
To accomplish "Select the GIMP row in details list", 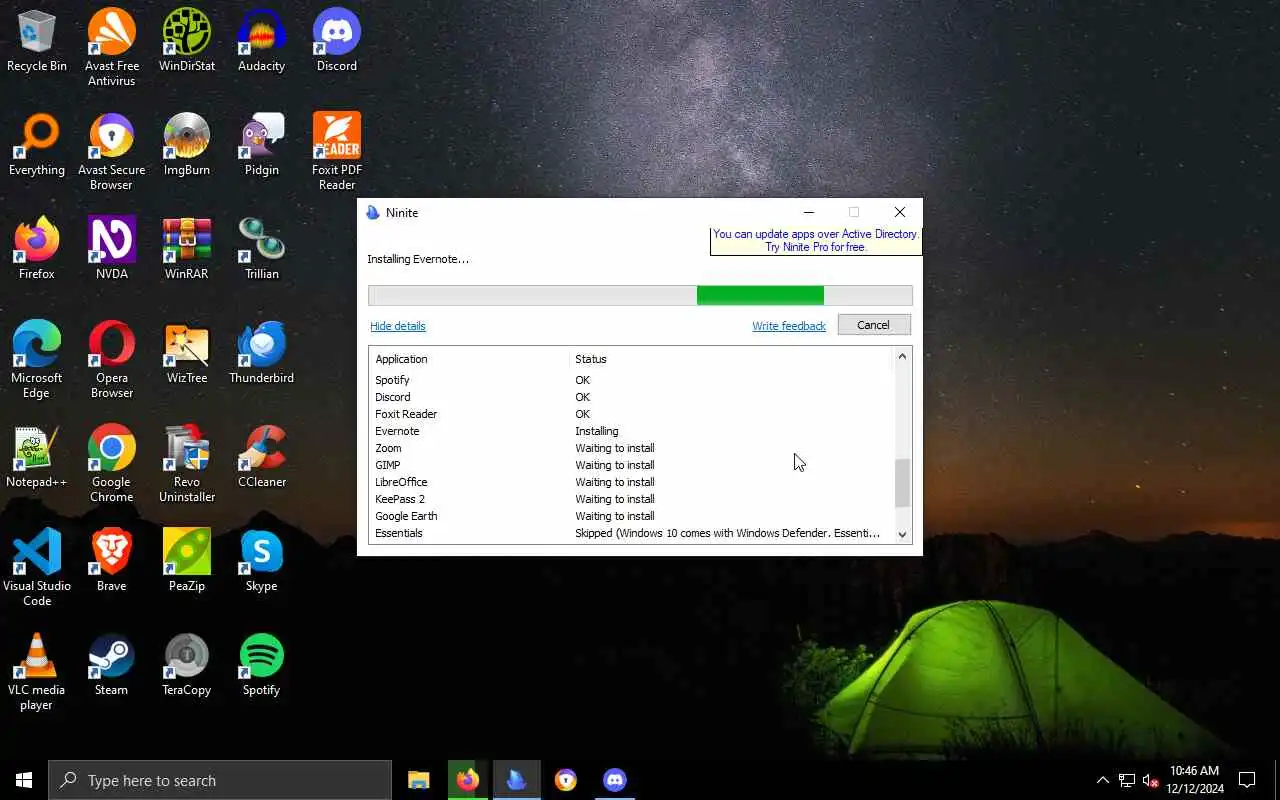I will click(x=630, y=465).
